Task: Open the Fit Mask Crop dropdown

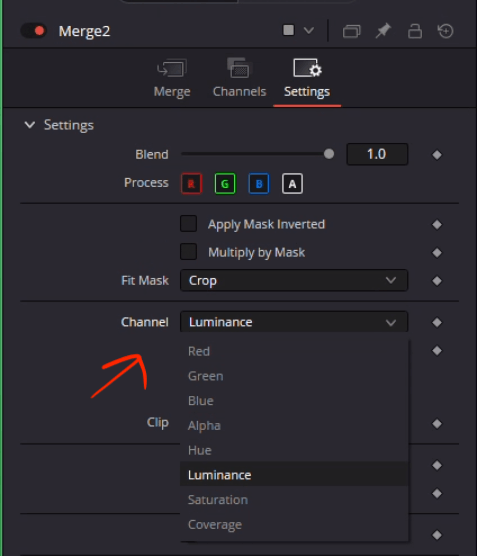Action: tap(294, 280)
